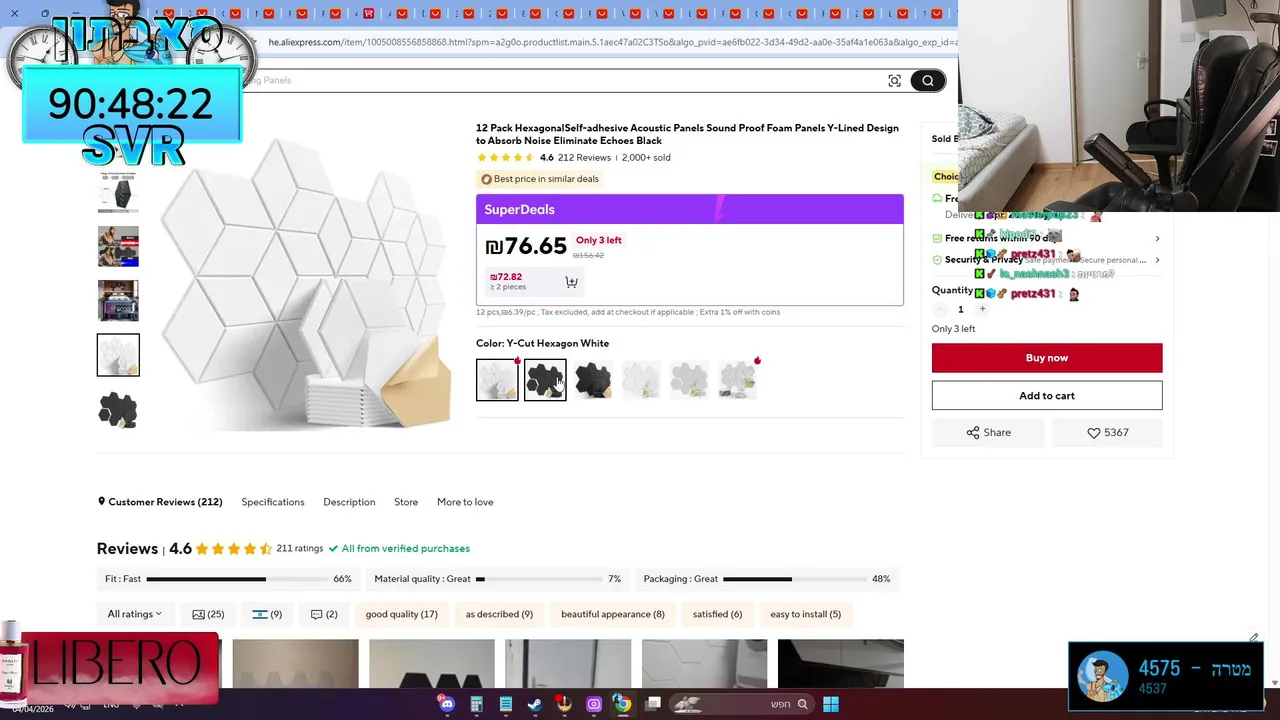This screenshot has height=720, width=1280.
Task: Click the Share button
Action: (x=988, y=433)
